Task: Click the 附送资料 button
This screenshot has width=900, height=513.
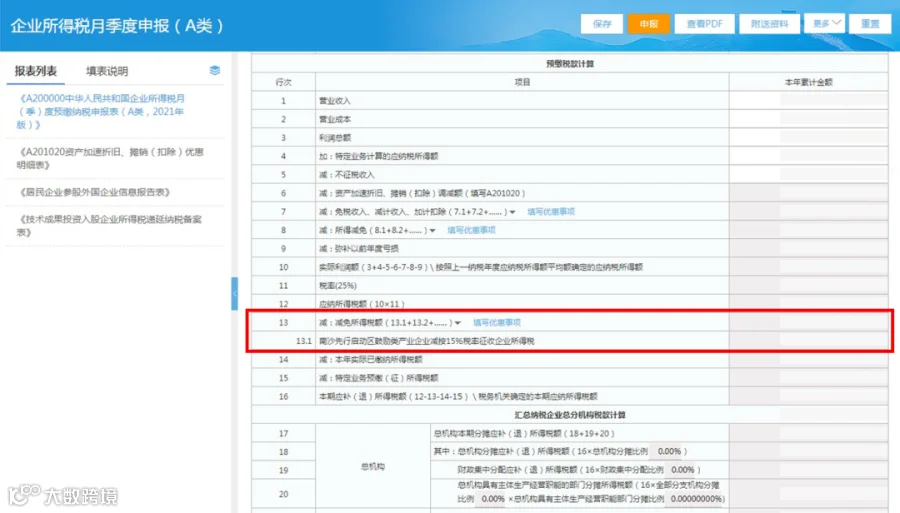Action: point(769,24)
